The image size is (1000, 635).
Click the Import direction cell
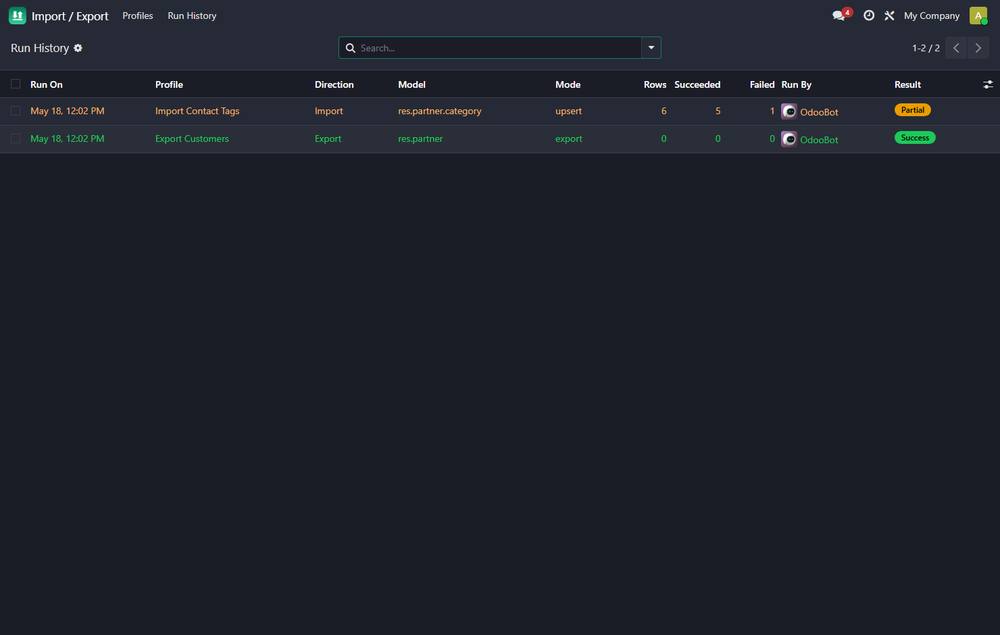pyautogui.click(x=328, y=111)
